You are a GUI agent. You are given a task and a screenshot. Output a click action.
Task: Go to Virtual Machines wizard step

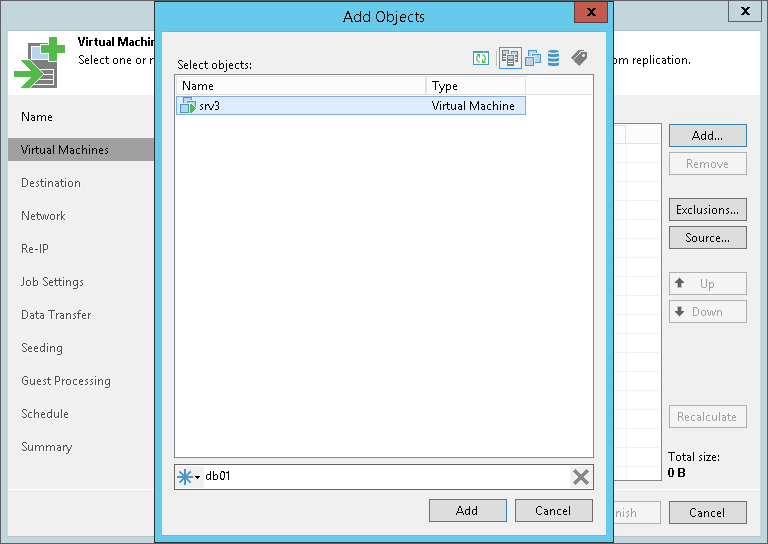coord(81,150)
